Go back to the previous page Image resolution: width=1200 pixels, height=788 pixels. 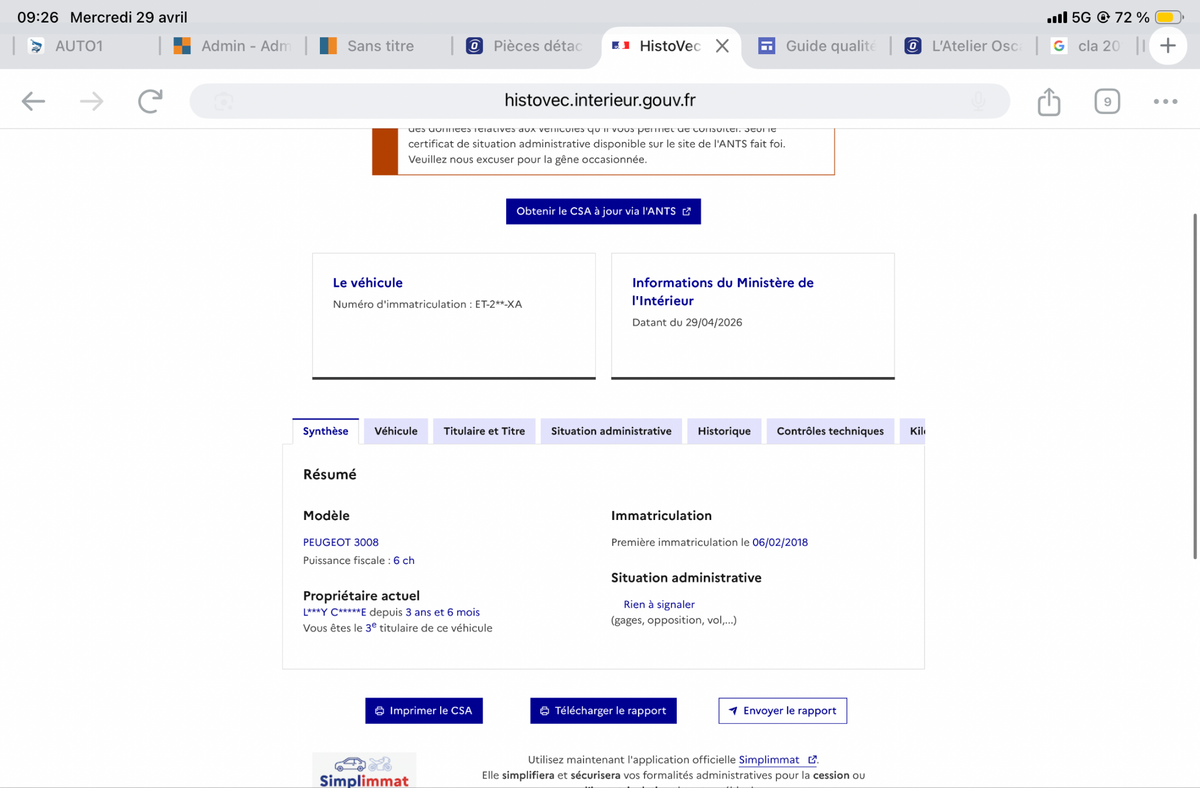pos(34,101)
